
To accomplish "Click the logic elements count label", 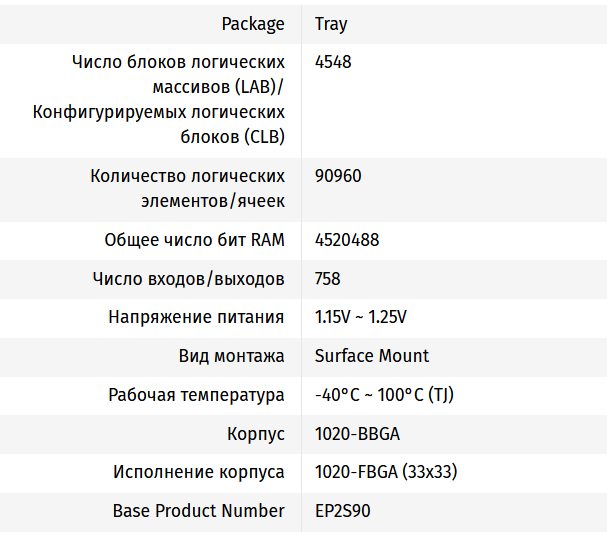I will pyautogui.click(x=187, y=188).
